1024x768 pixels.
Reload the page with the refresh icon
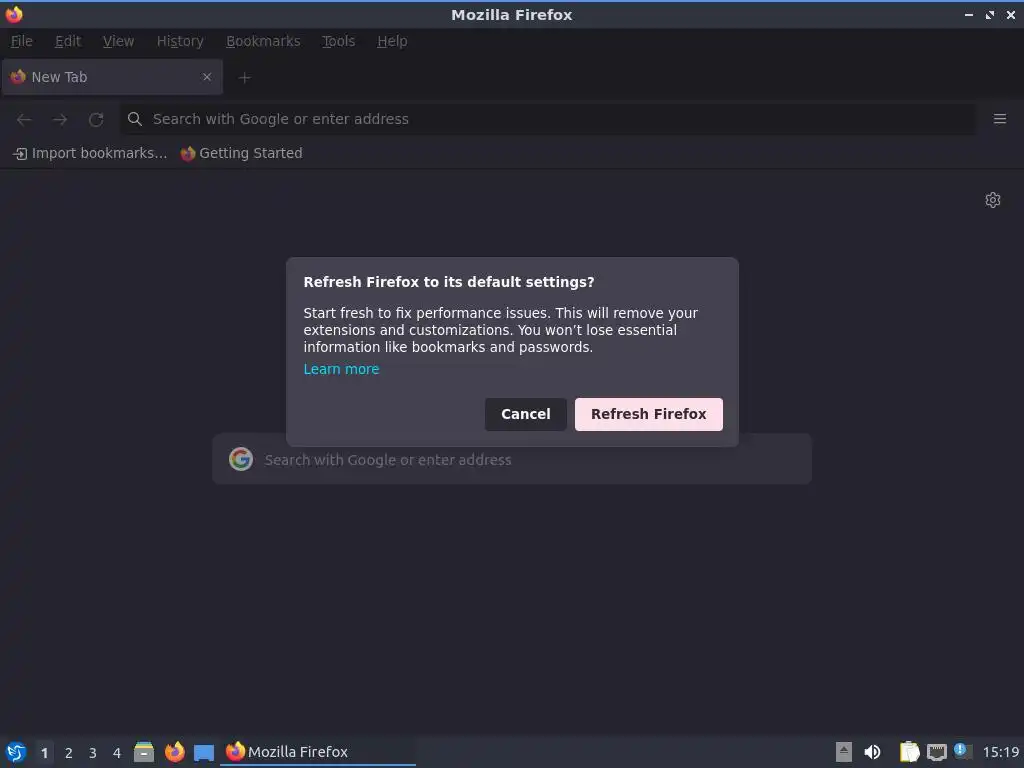(x=96, y=119)
